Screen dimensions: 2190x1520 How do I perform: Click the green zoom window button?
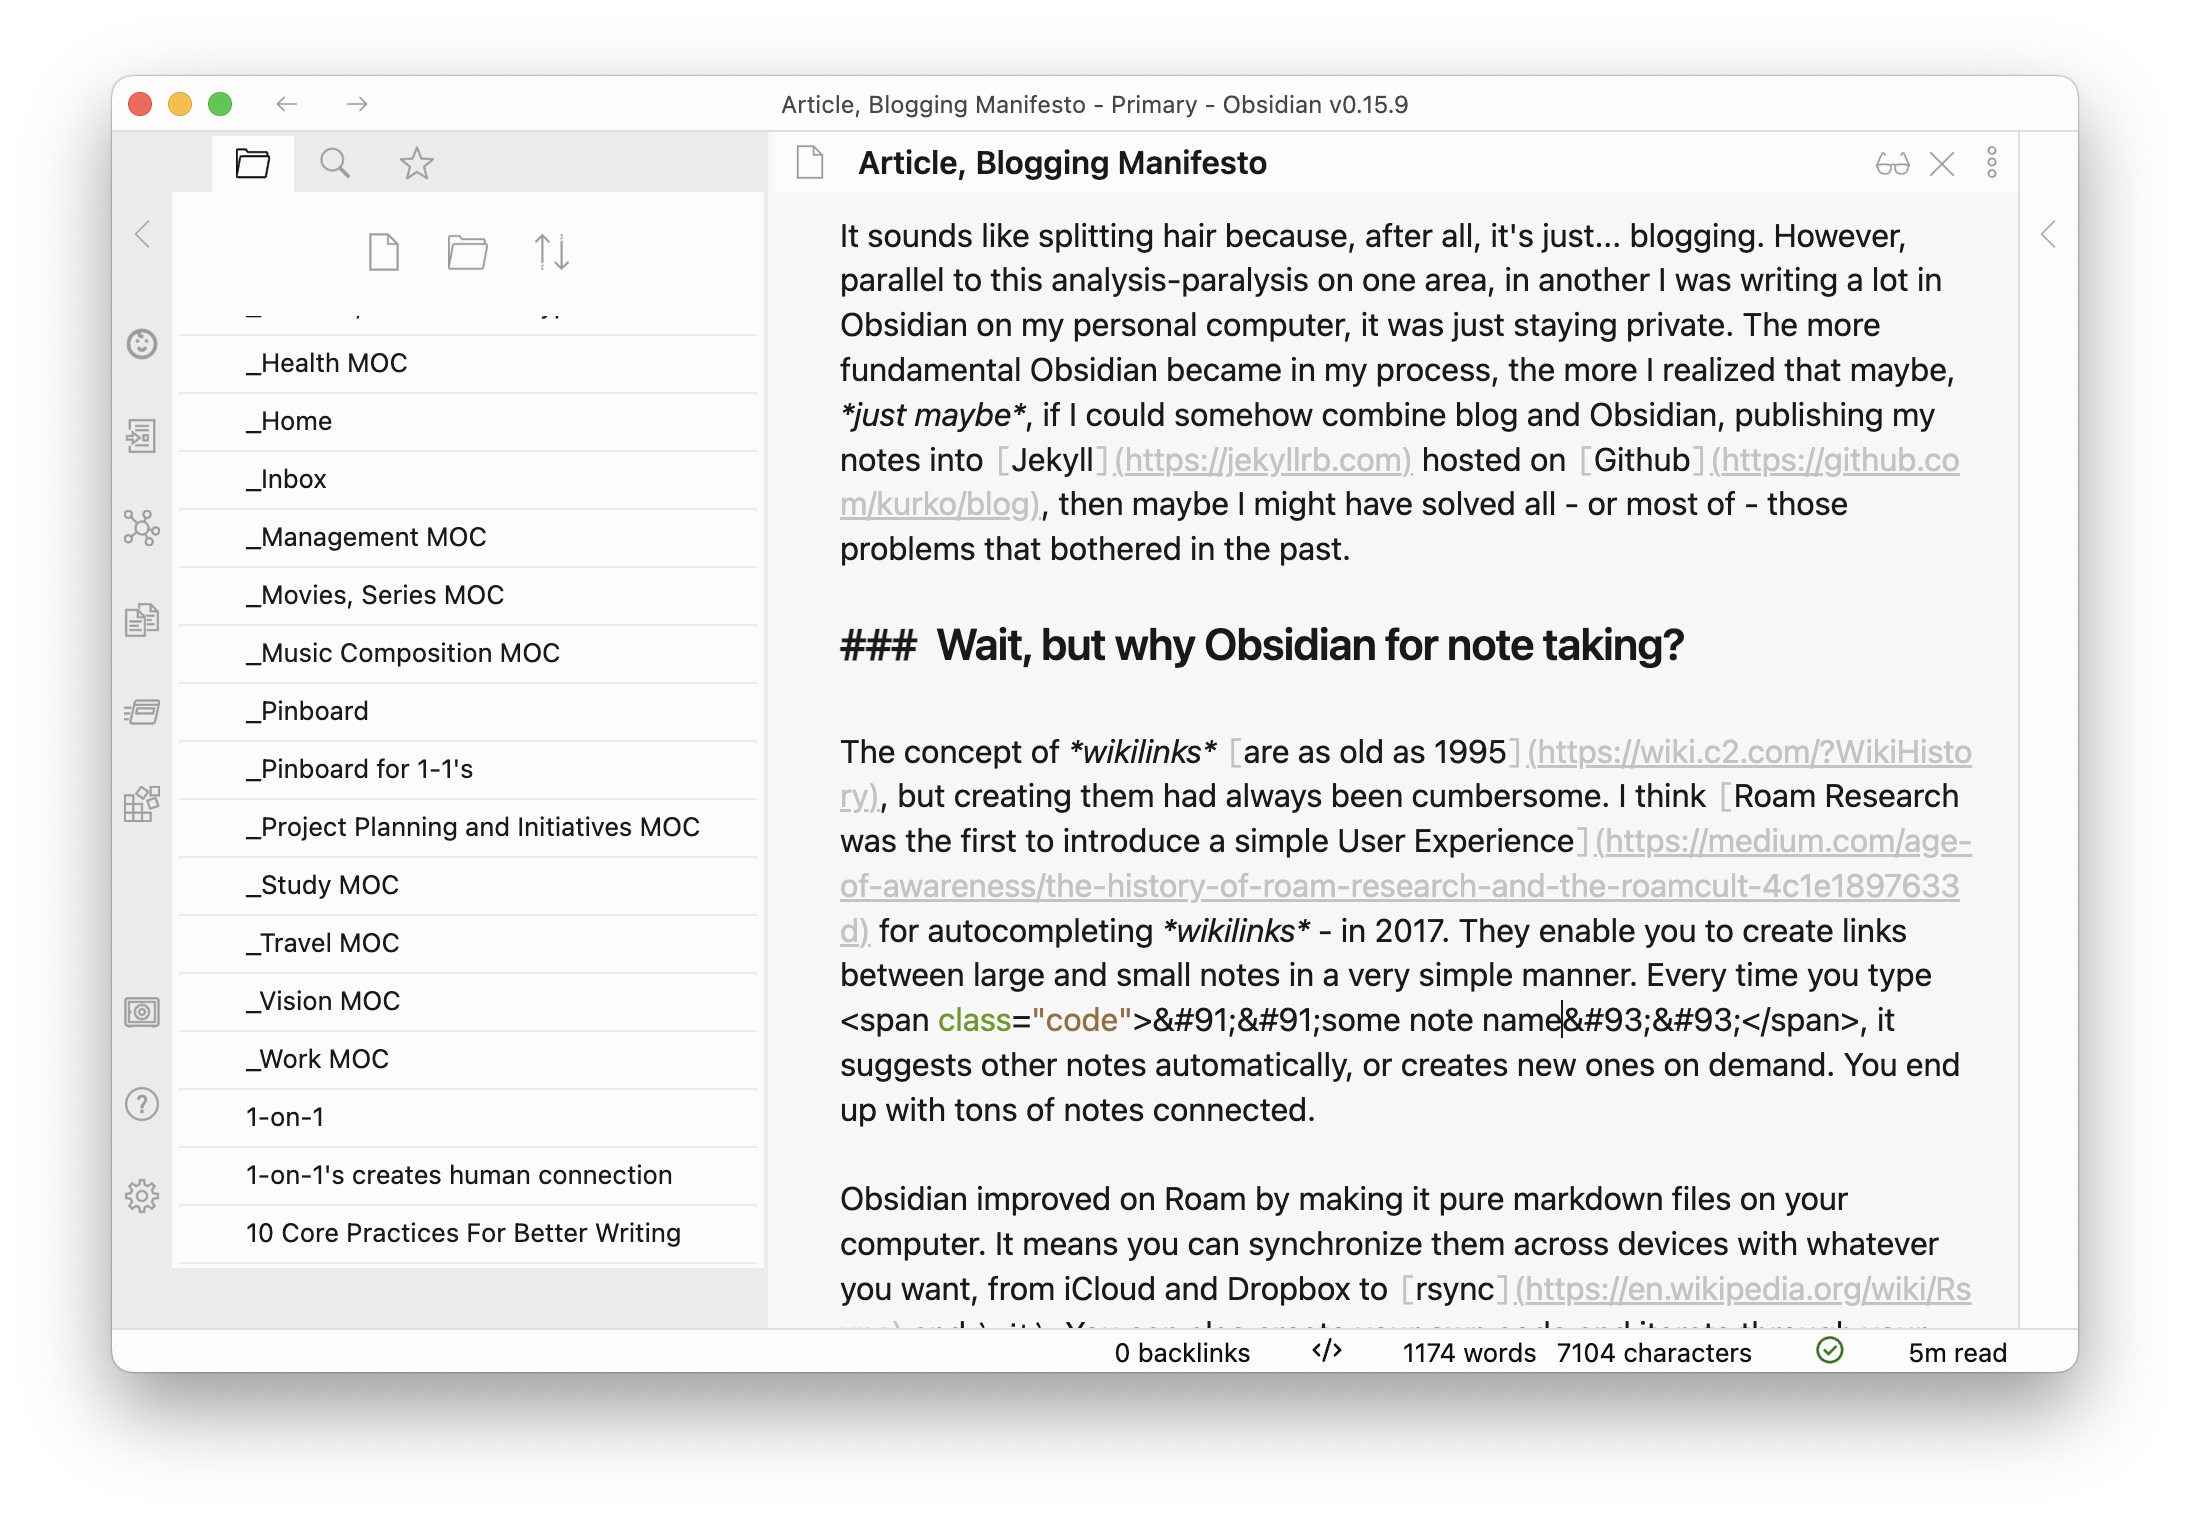coord(220,104)
